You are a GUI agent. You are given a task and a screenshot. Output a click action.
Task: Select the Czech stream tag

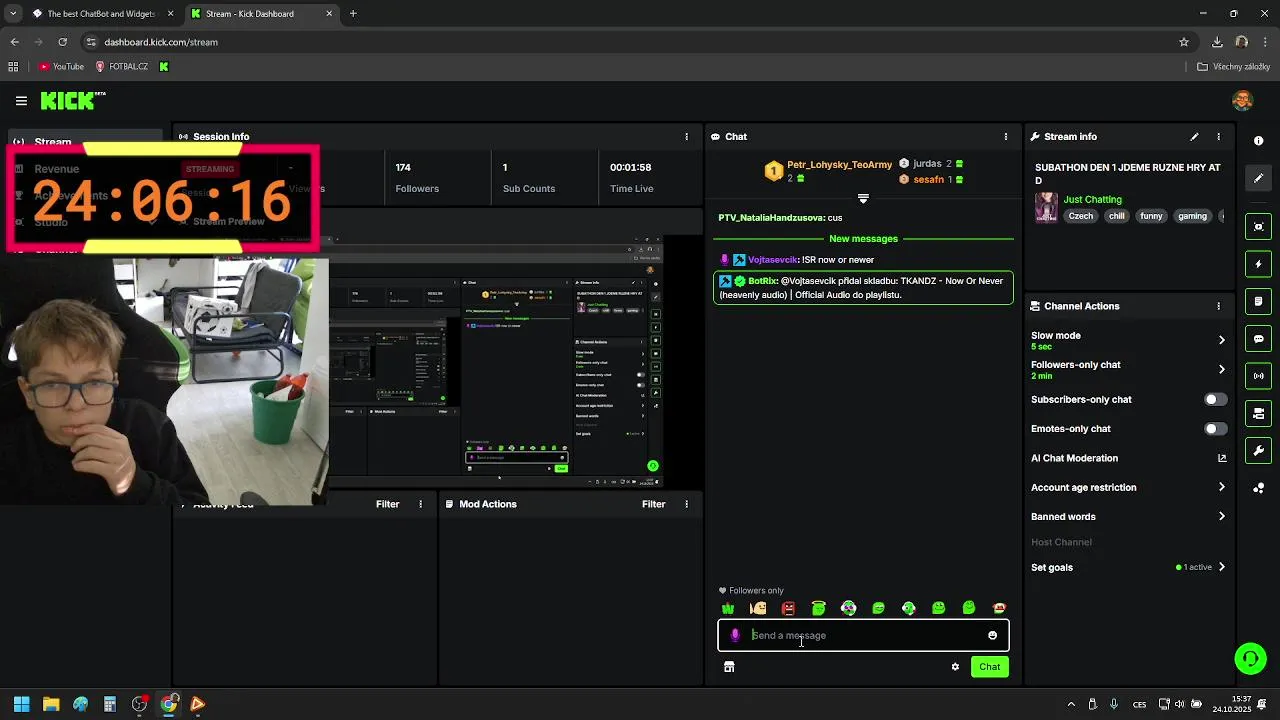1081,216
